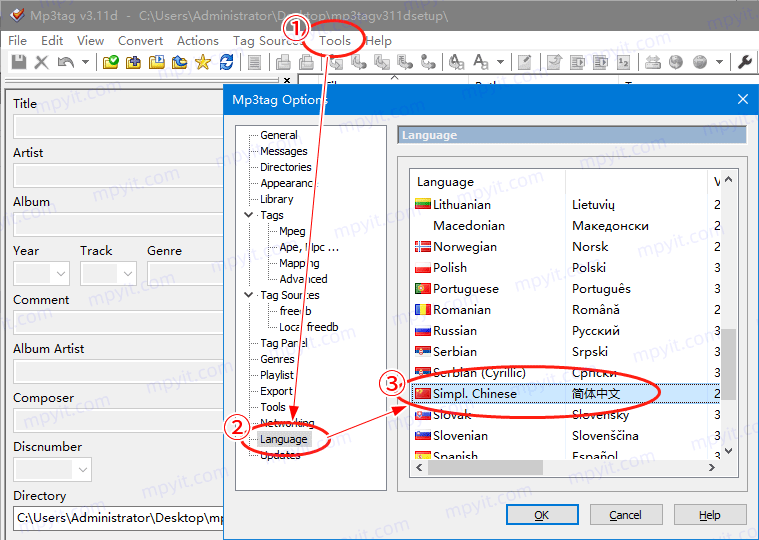Open the Undo history dropdown arrow
Viewport: 759px width, 540px height.
[85, 62]
